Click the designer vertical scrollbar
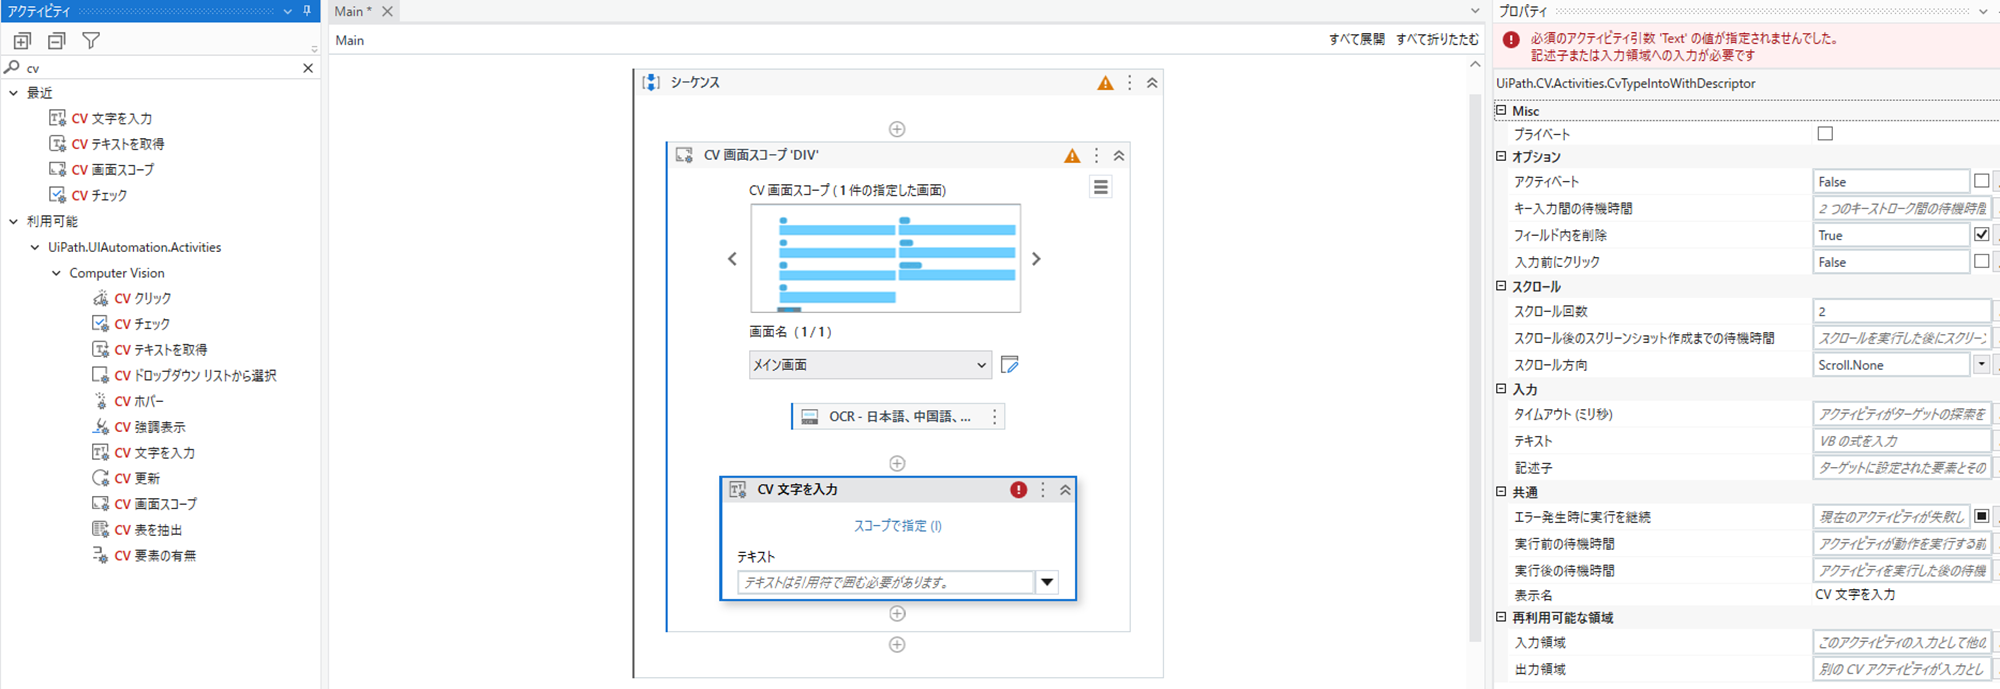Image resolution: width=2000 pixels, height=689 pixels. tap(1475, 367)
